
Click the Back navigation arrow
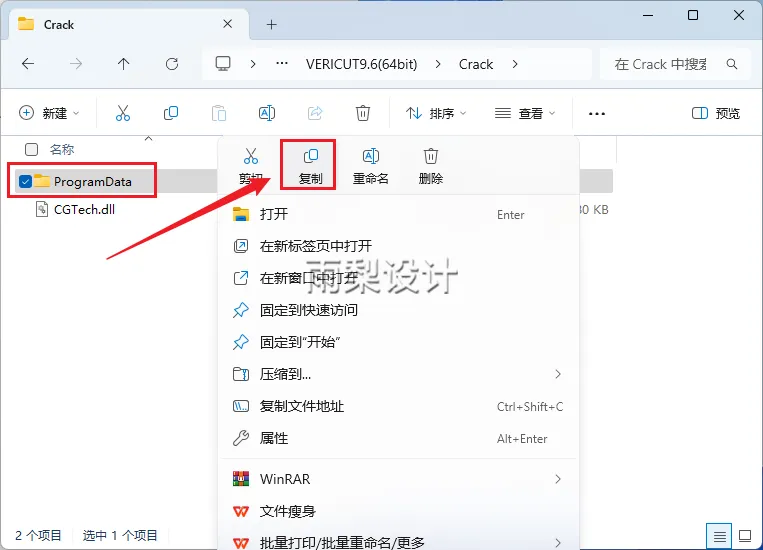click(x=28, y=64)
